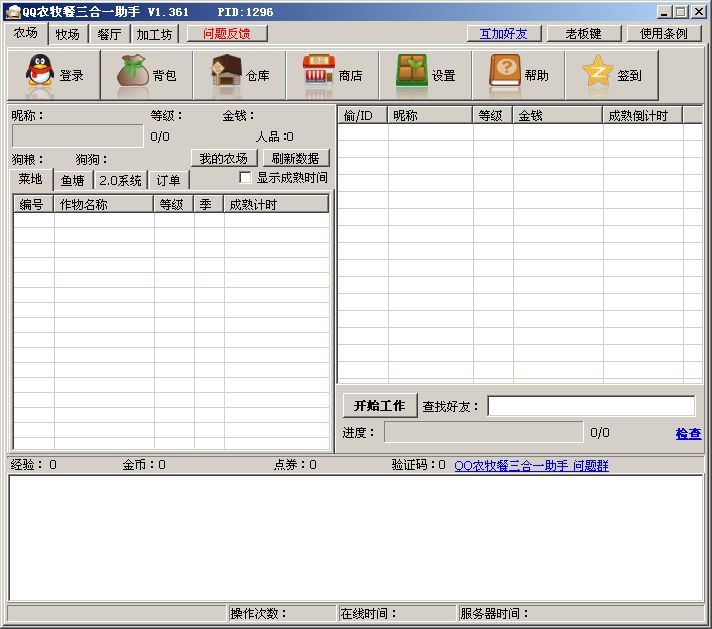712x629 pixels.
Task: Click the 经验：0 status text
Action: pyautogui.click(x=34, y=465)
